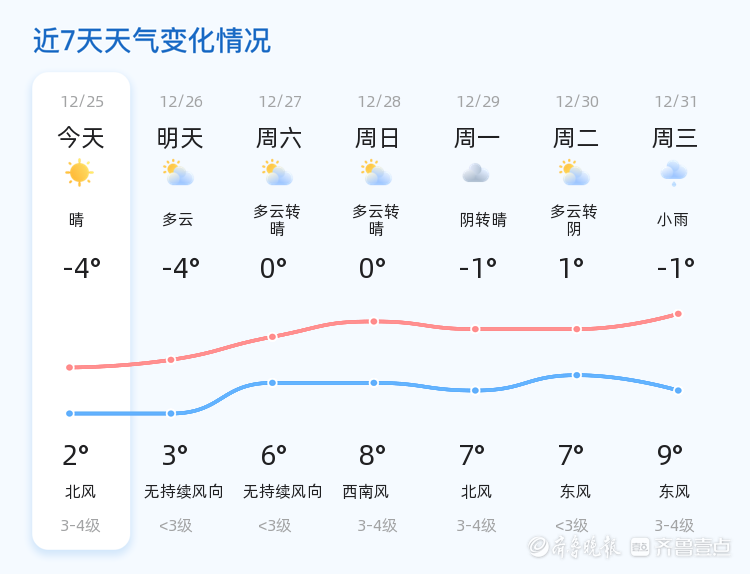Click the weather icon under 周六

coord(277,173)
